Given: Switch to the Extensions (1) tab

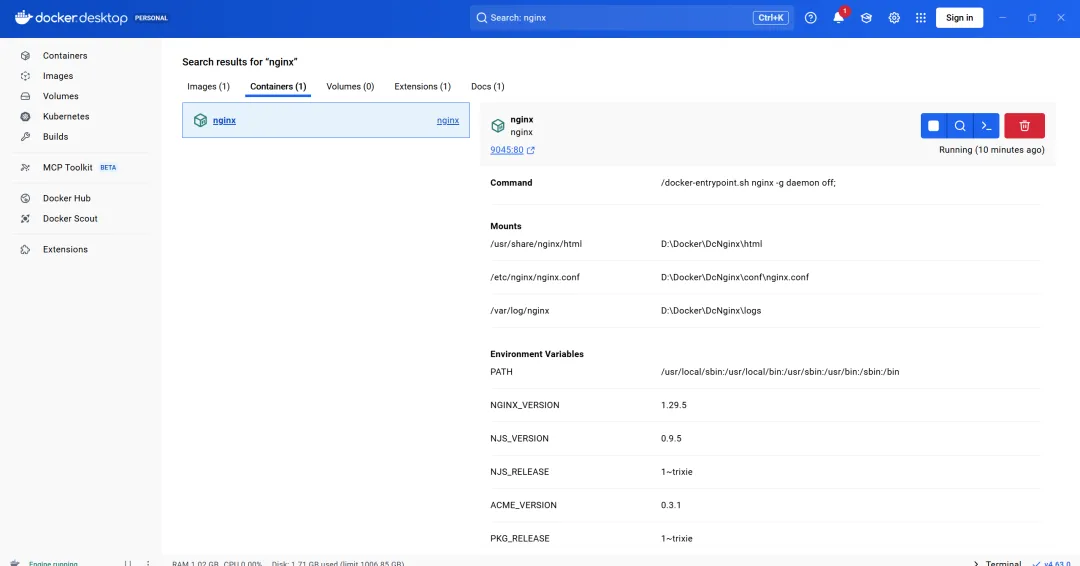Looking at the screenshot, I should pyautogui.click(x=422, y=86).
